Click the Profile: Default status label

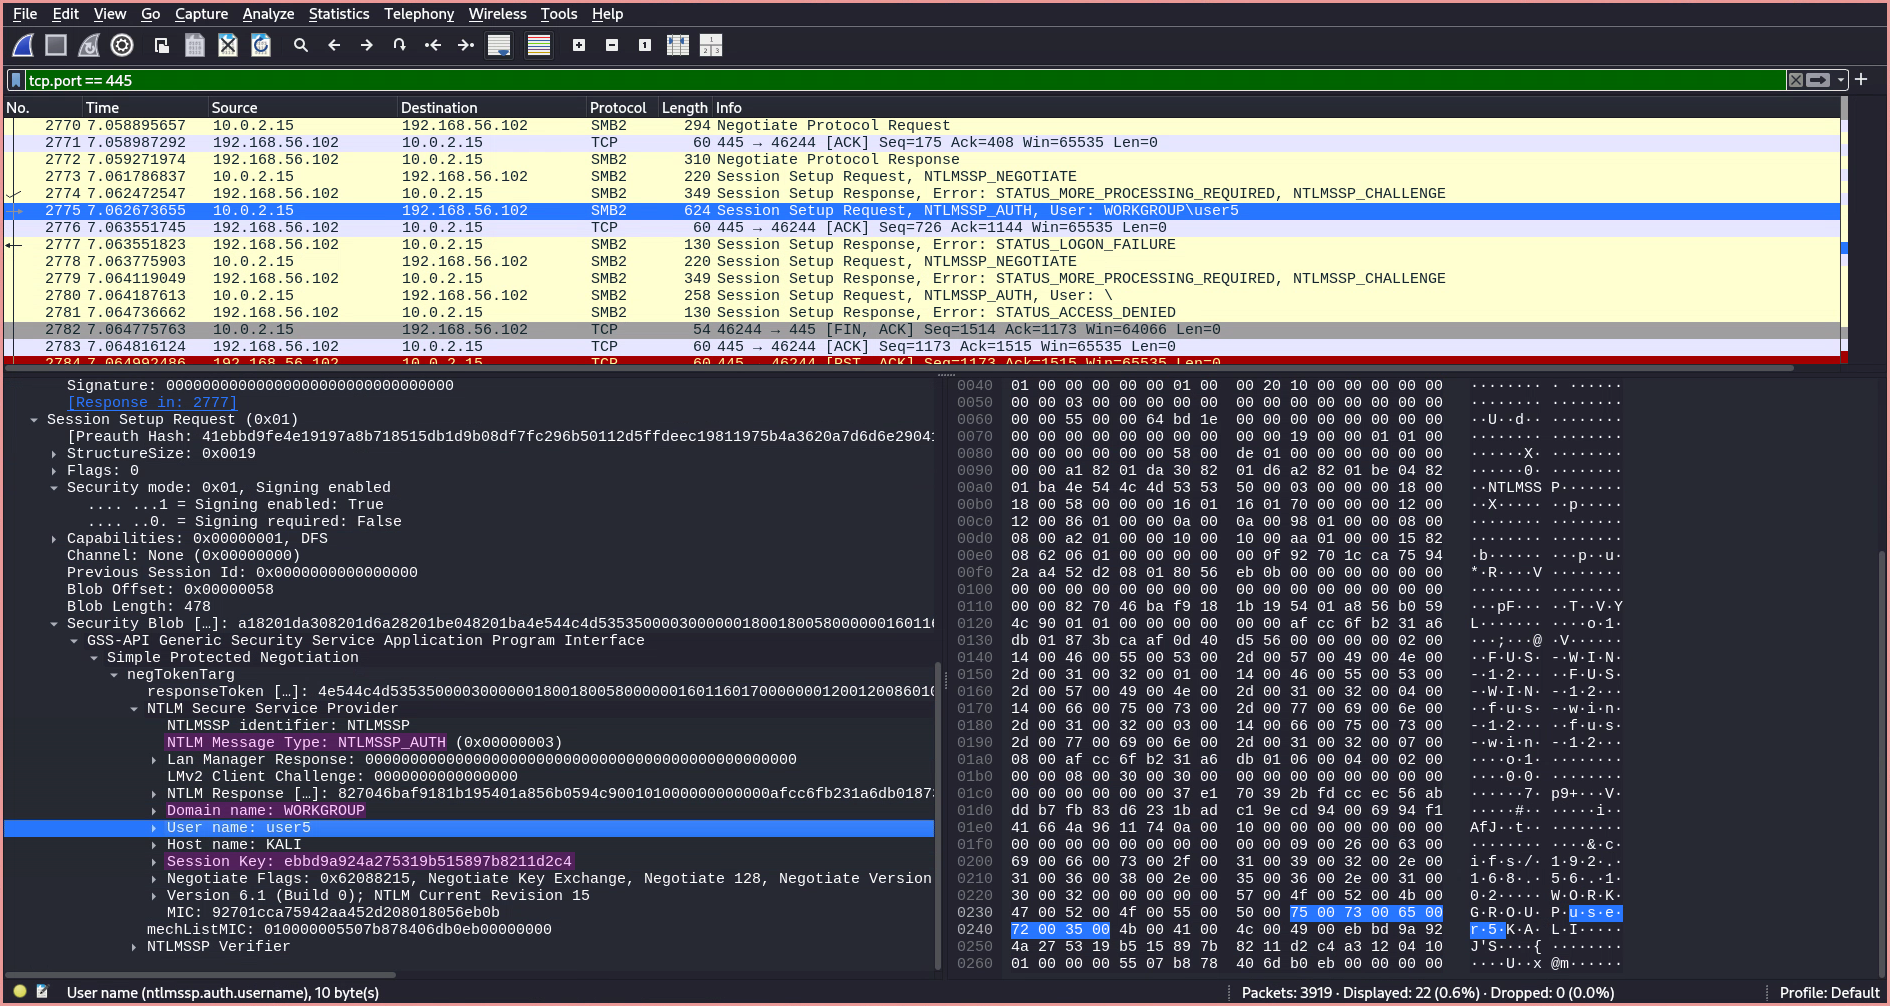tap(1829, 993)
